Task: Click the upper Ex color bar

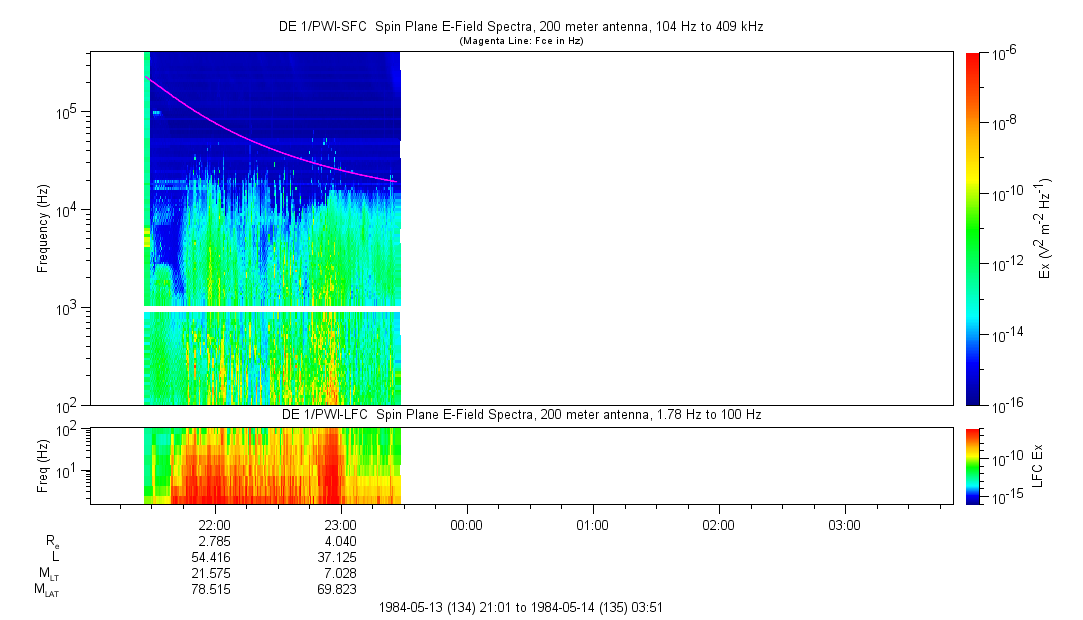Action: (x=972, y=228)
